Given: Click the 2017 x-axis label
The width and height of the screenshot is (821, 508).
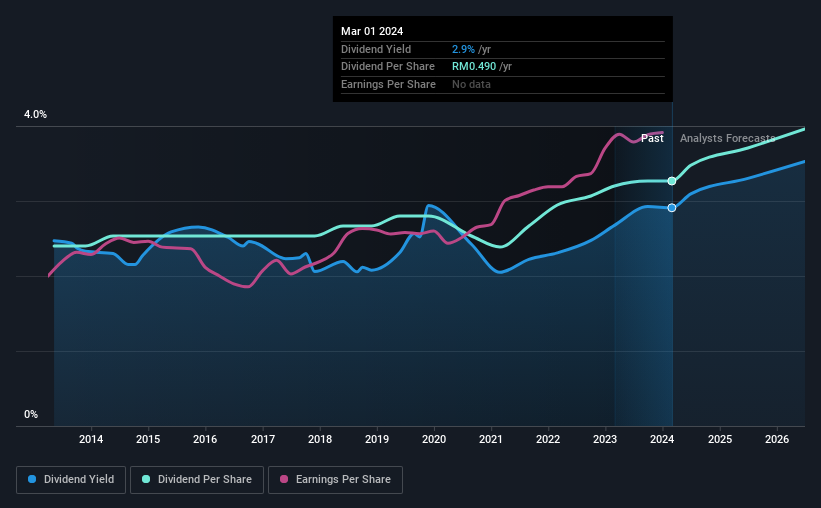Looking at the screenshot, I should [x=263, y=439].
